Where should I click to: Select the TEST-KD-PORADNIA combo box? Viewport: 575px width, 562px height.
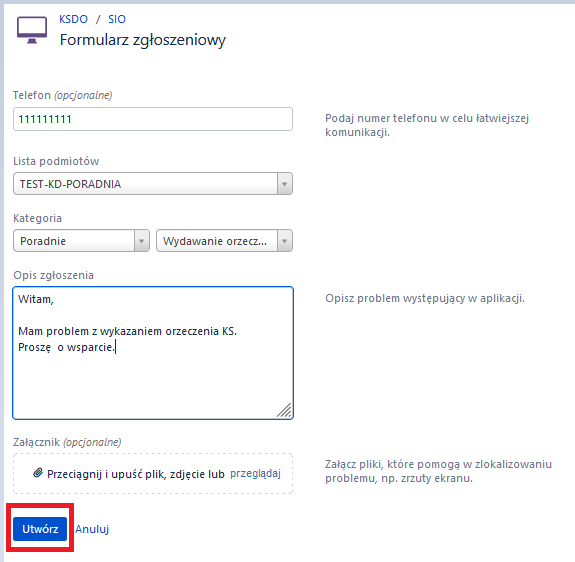point(153,184)
